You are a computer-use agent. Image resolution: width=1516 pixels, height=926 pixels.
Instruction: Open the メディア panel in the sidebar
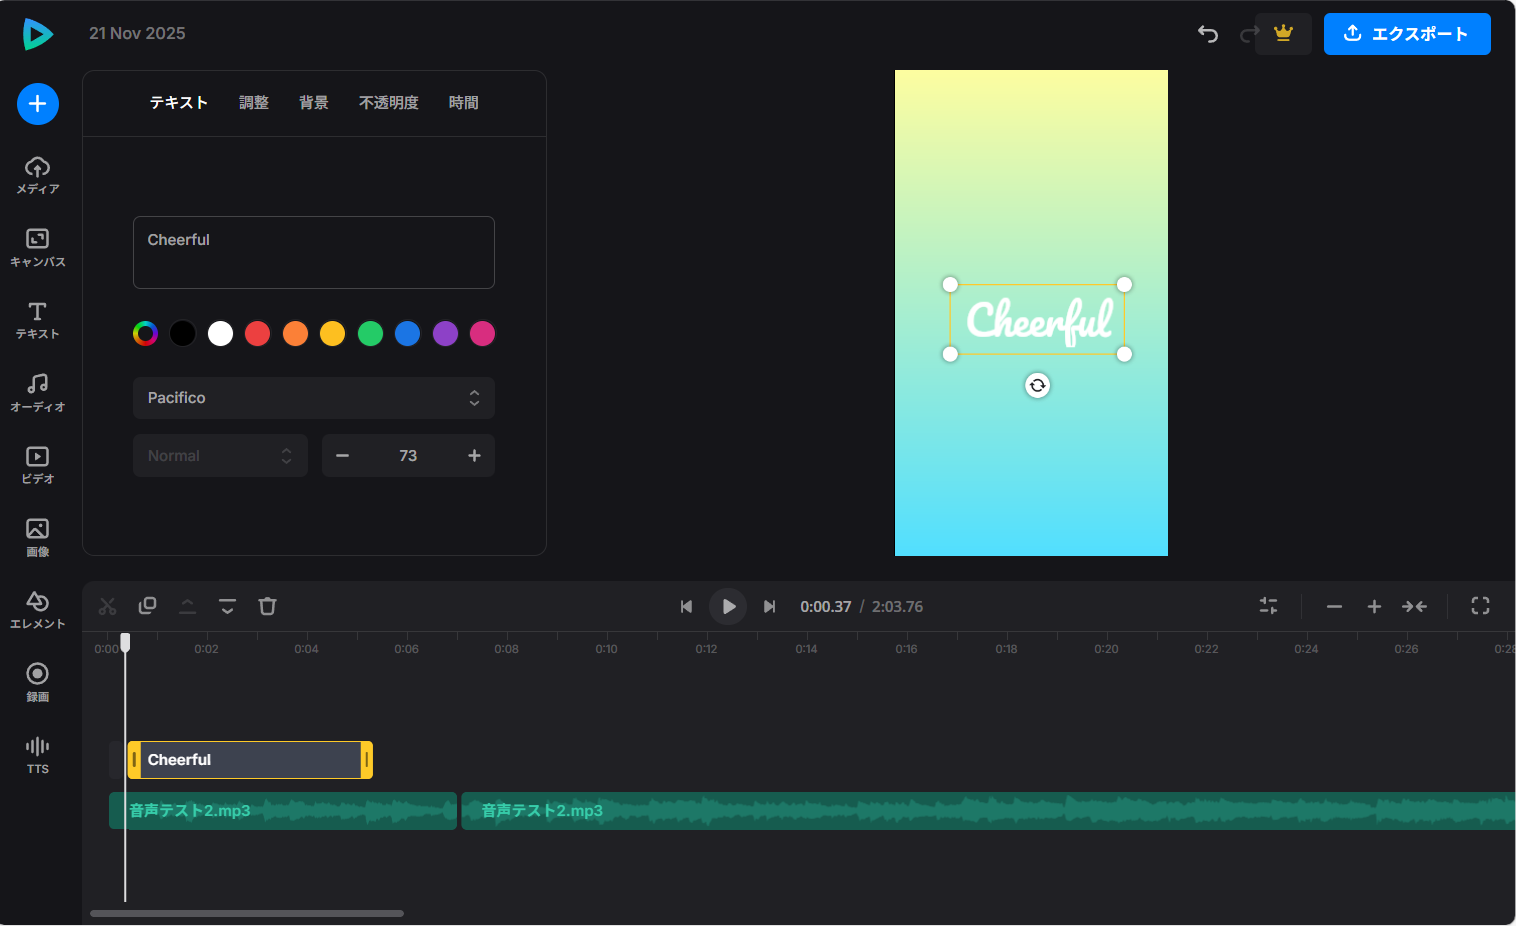[x=37, y=175]
